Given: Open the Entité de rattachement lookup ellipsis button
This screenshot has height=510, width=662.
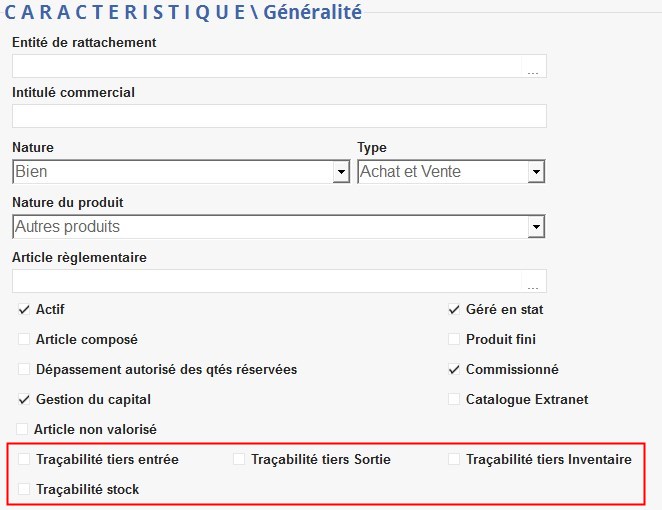Looking at the screenshot, I should click(x=534, y=67).
